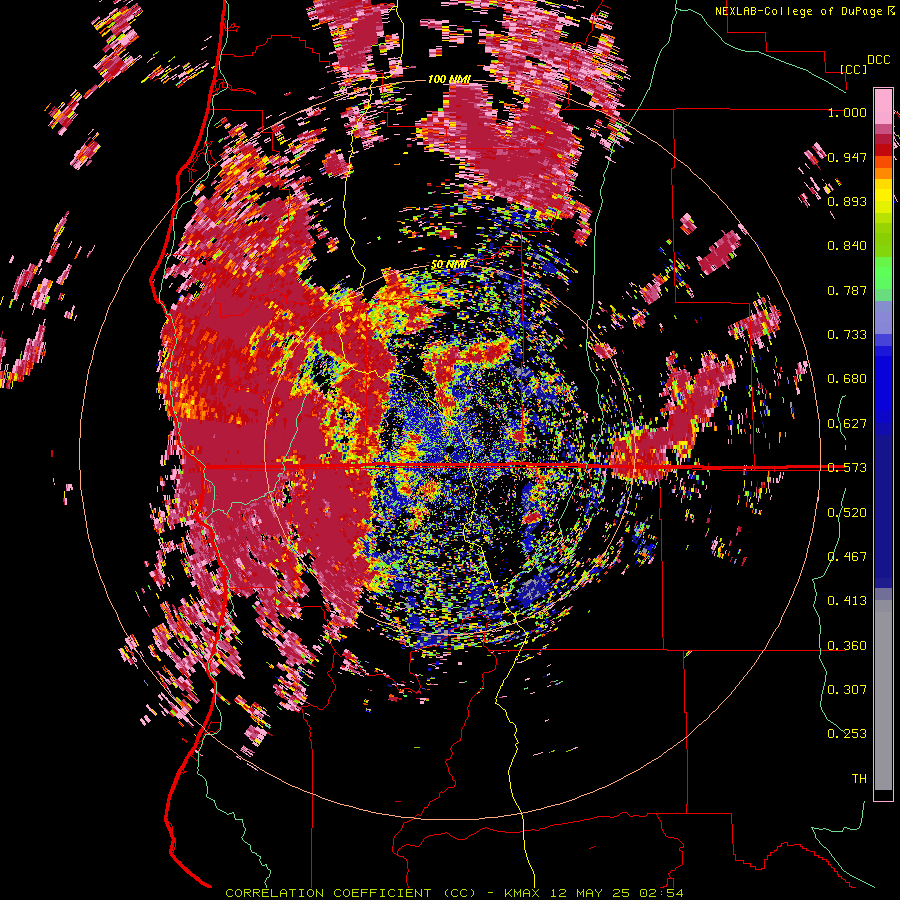Click the 02:54 time stamp

pos(661,893)
